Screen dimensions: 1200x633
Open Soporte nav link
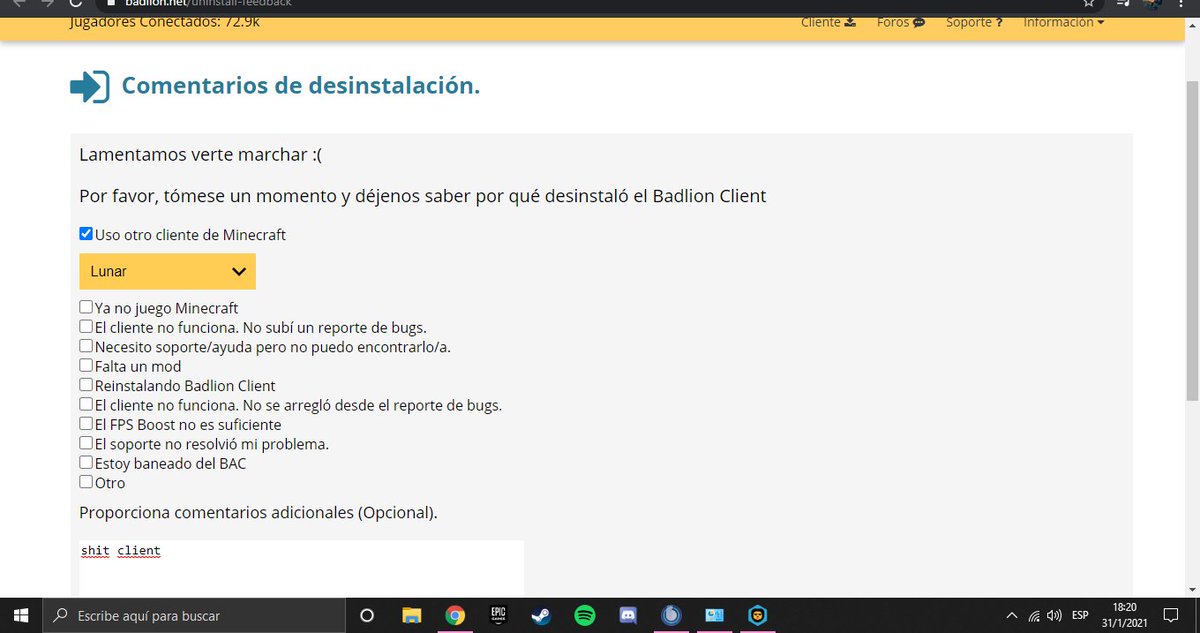pyautogui.click(x=974, y=22)
